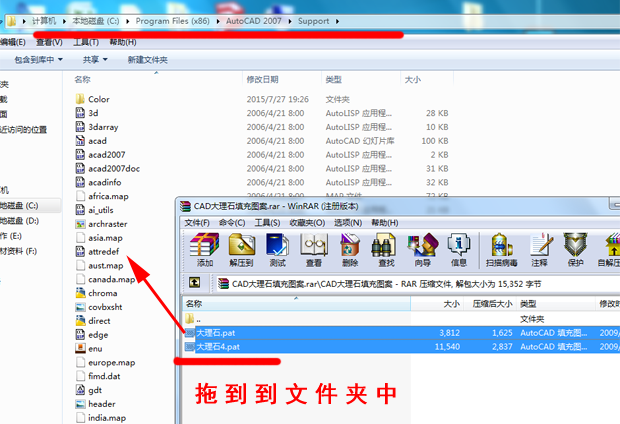This screenshot has width=620, height=424.
Task: Click the Find (查找) binoculars icon
Action: [386, 250]
